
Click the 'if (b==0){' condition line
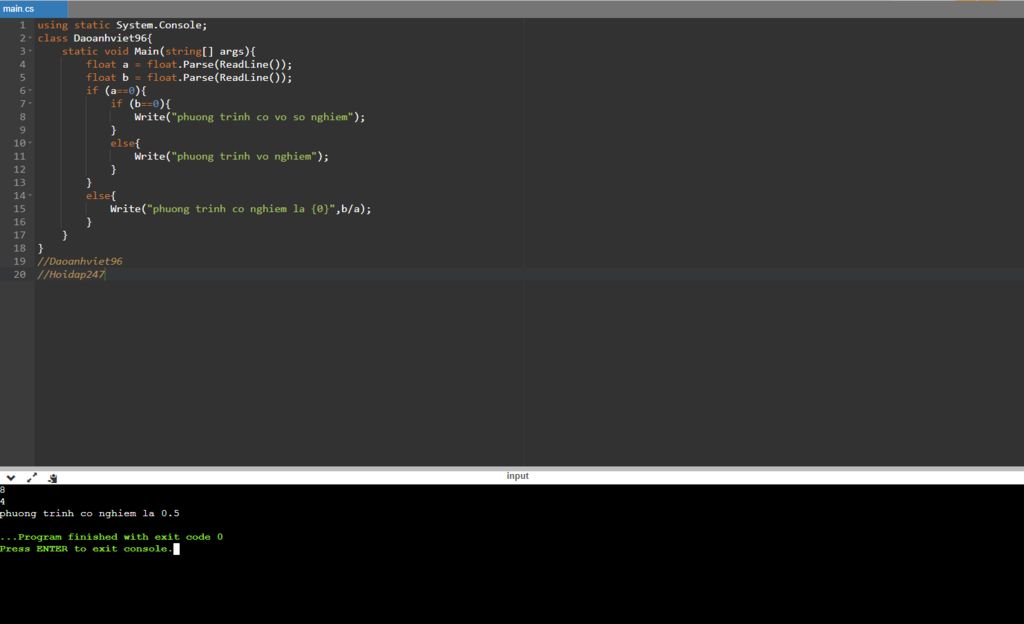click(x=140, y=104)
